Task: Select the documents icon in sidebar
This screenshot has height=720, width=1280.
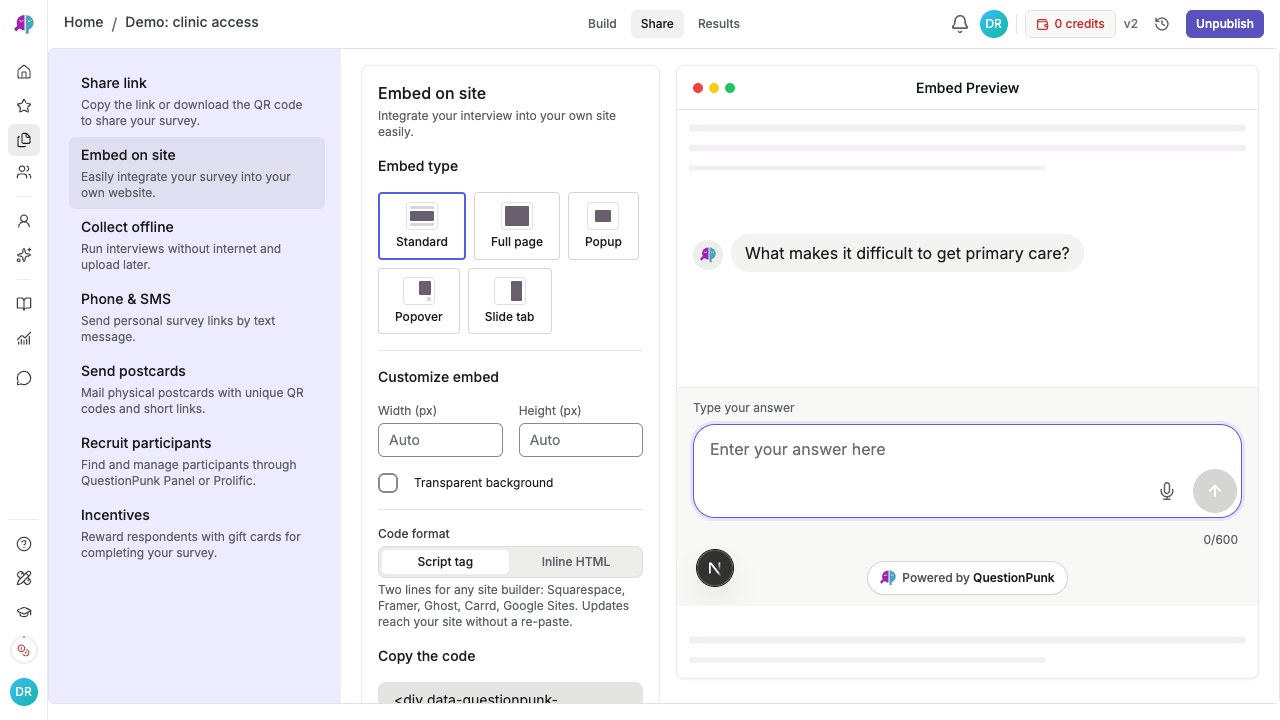Action: click(24, 140)
